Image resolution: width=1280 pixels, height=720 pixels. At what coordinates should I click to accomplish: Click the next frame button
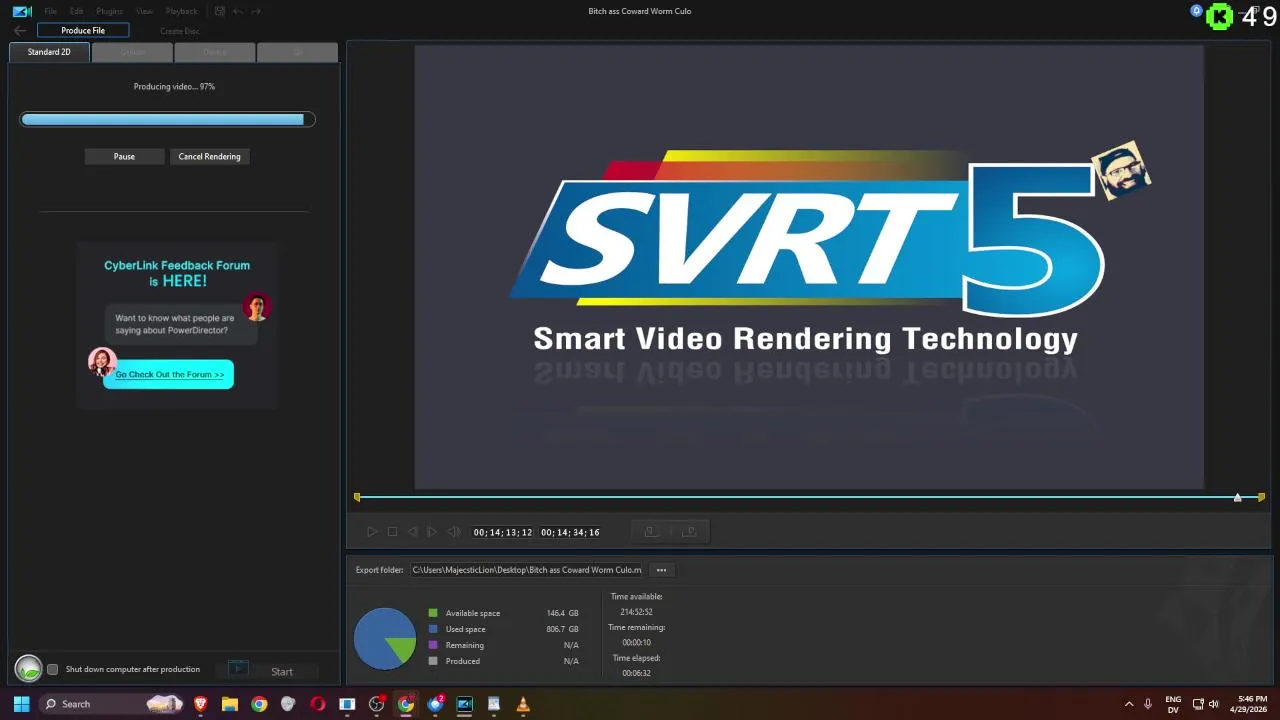point(432,532)
